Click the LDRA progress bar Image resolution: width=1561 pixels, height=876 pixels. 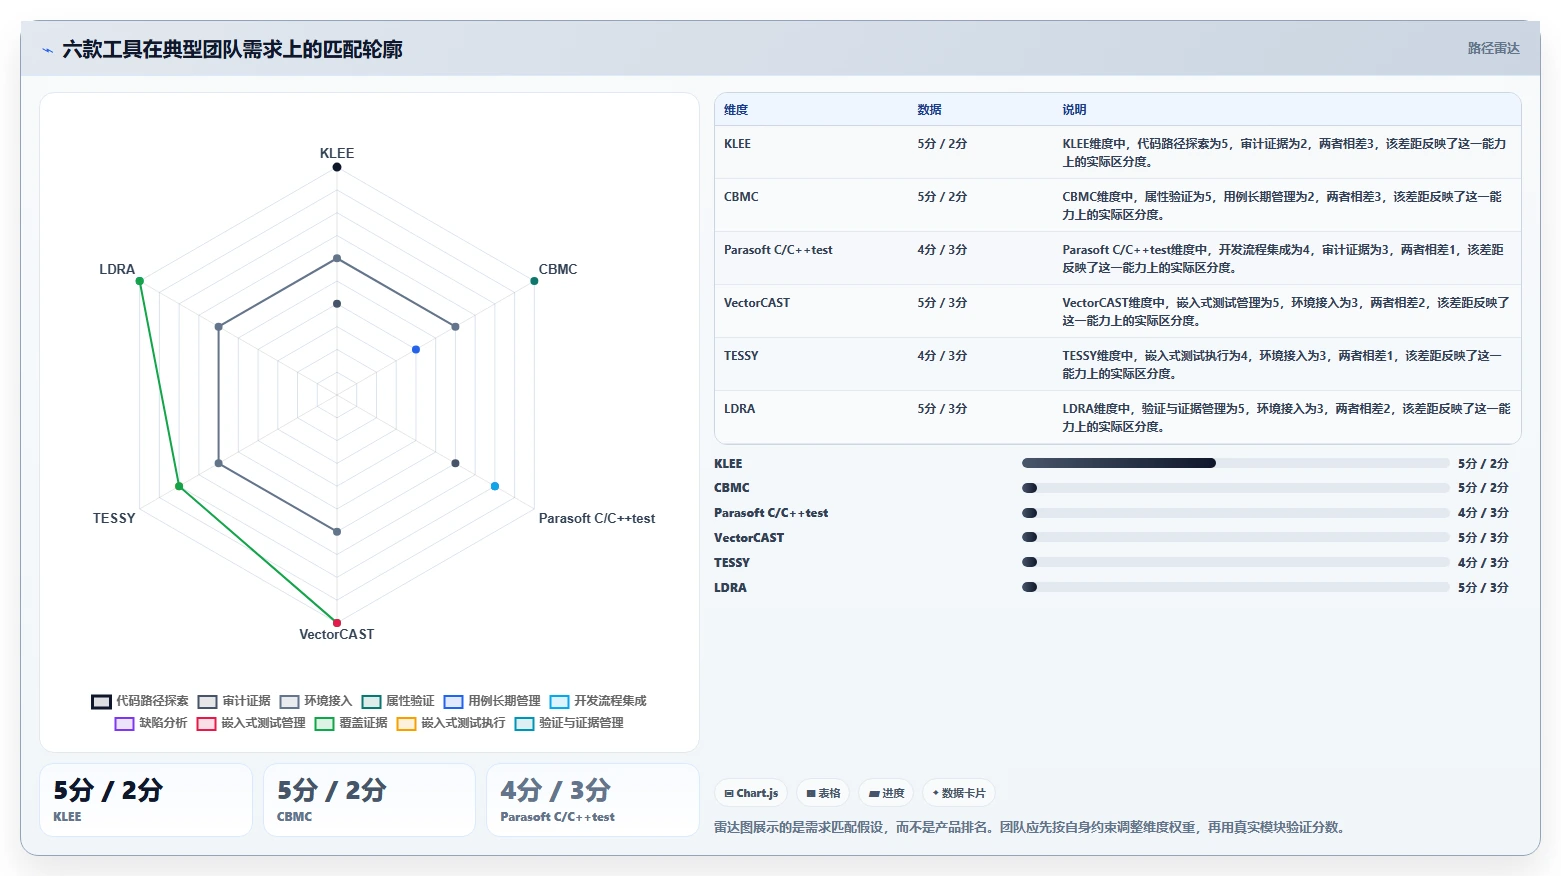pyautogui.click(x=1235, y=587)
